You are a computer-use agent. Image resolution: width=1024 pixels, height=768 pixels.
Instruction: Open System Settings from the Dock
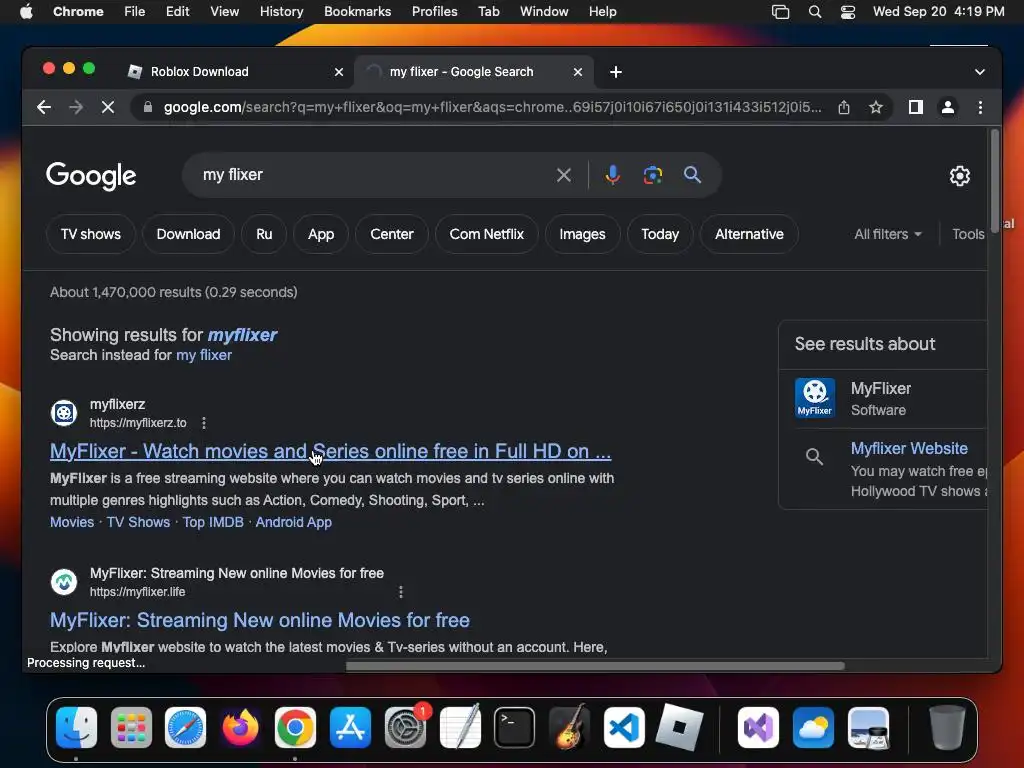(x=405, y=728)
